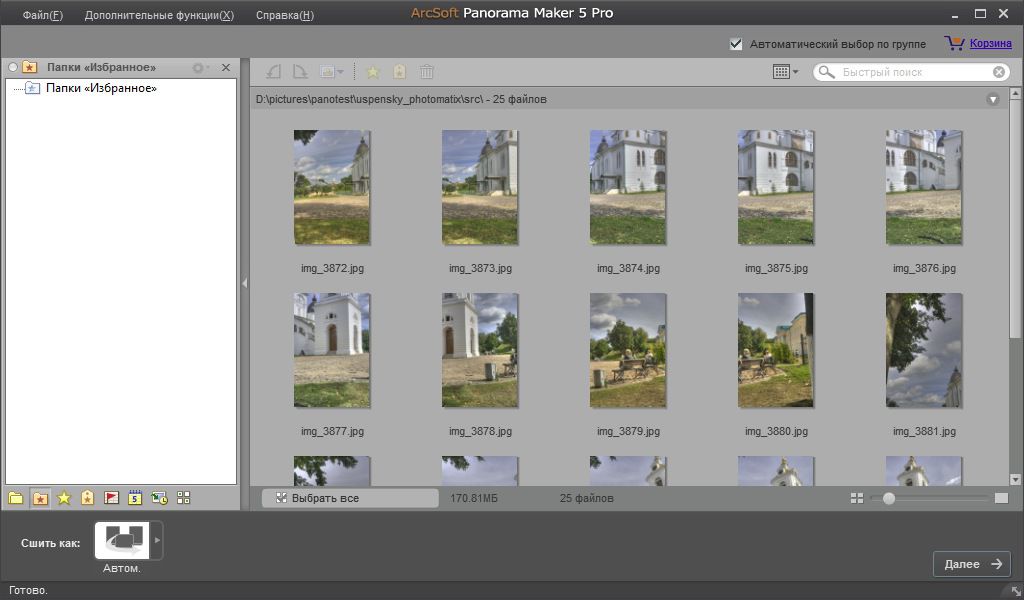The image size is (1024, 600).
Task: Toggle the radio button beside 'Папки «Избранное»' header
Action: click(x=13, y=68)
